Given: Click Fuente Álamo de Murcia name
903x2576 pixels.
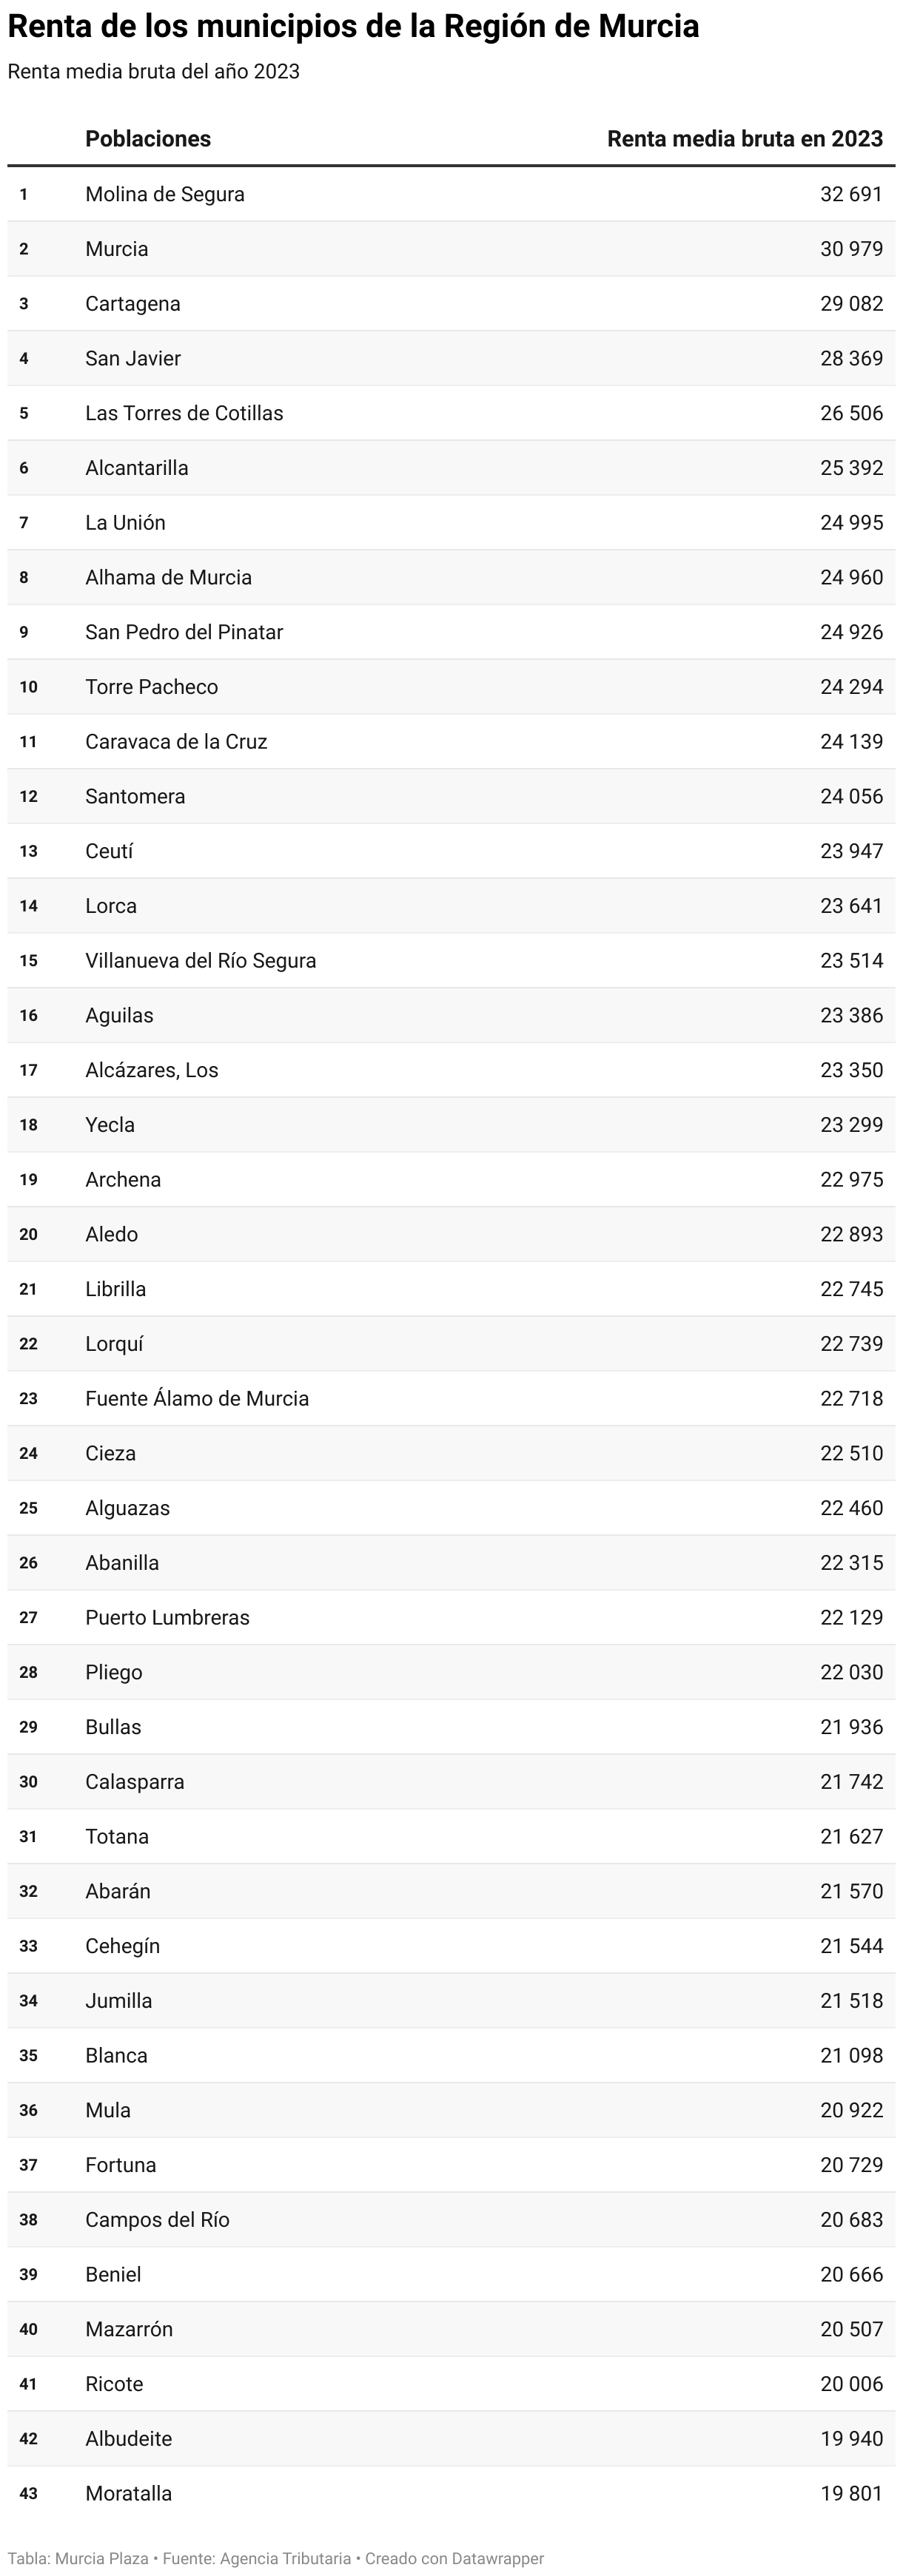Looking at the screenshot, I should pyautogui.click(x=197, y=1399).
